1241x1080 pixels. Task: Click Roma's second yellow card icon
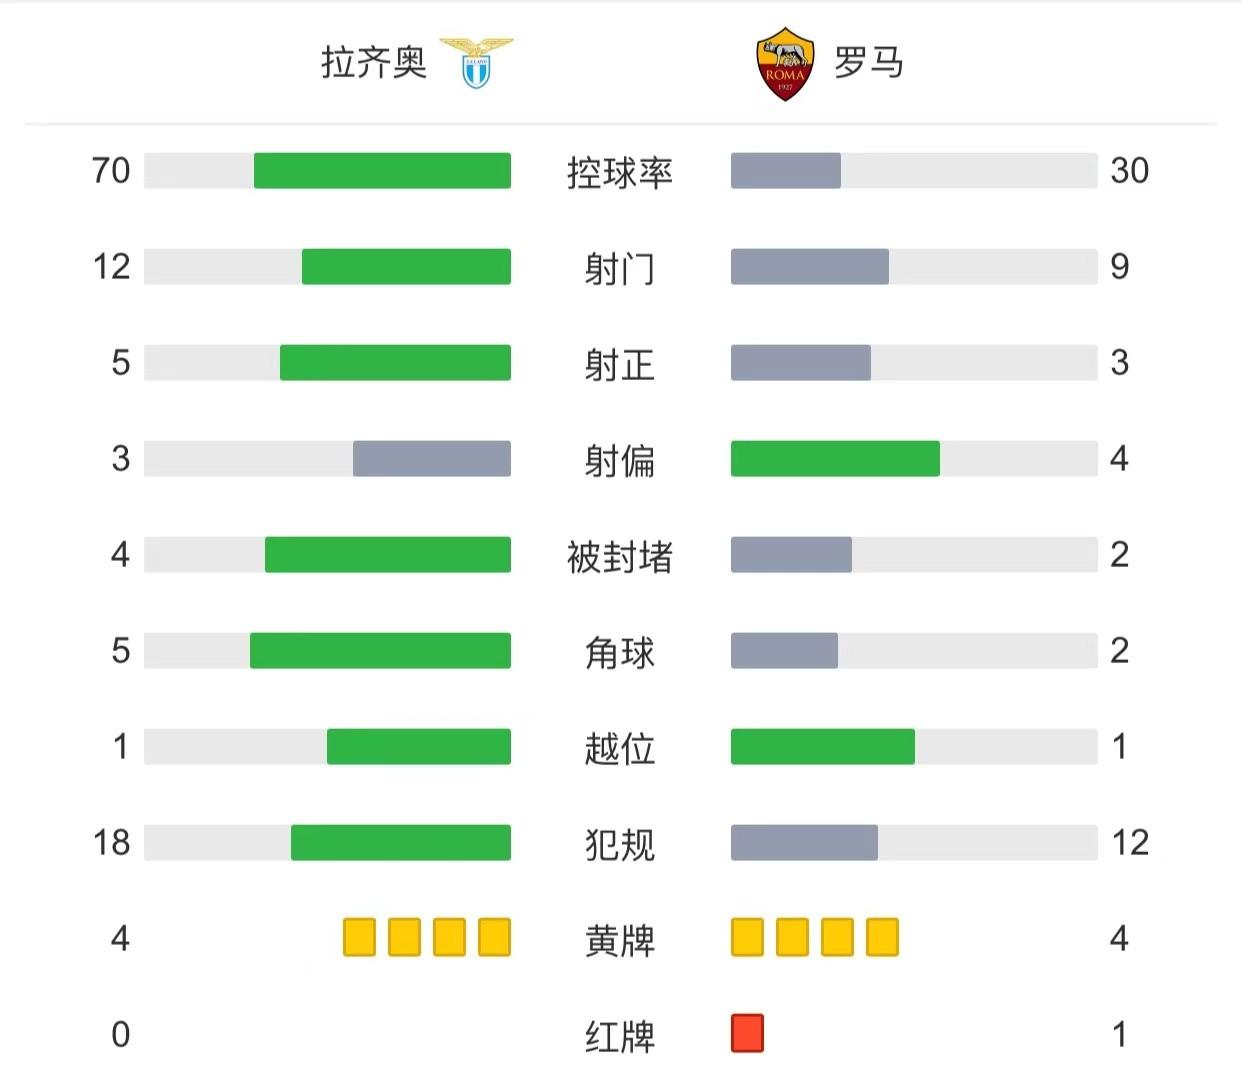pyautogui.click(x=792, y=937)
